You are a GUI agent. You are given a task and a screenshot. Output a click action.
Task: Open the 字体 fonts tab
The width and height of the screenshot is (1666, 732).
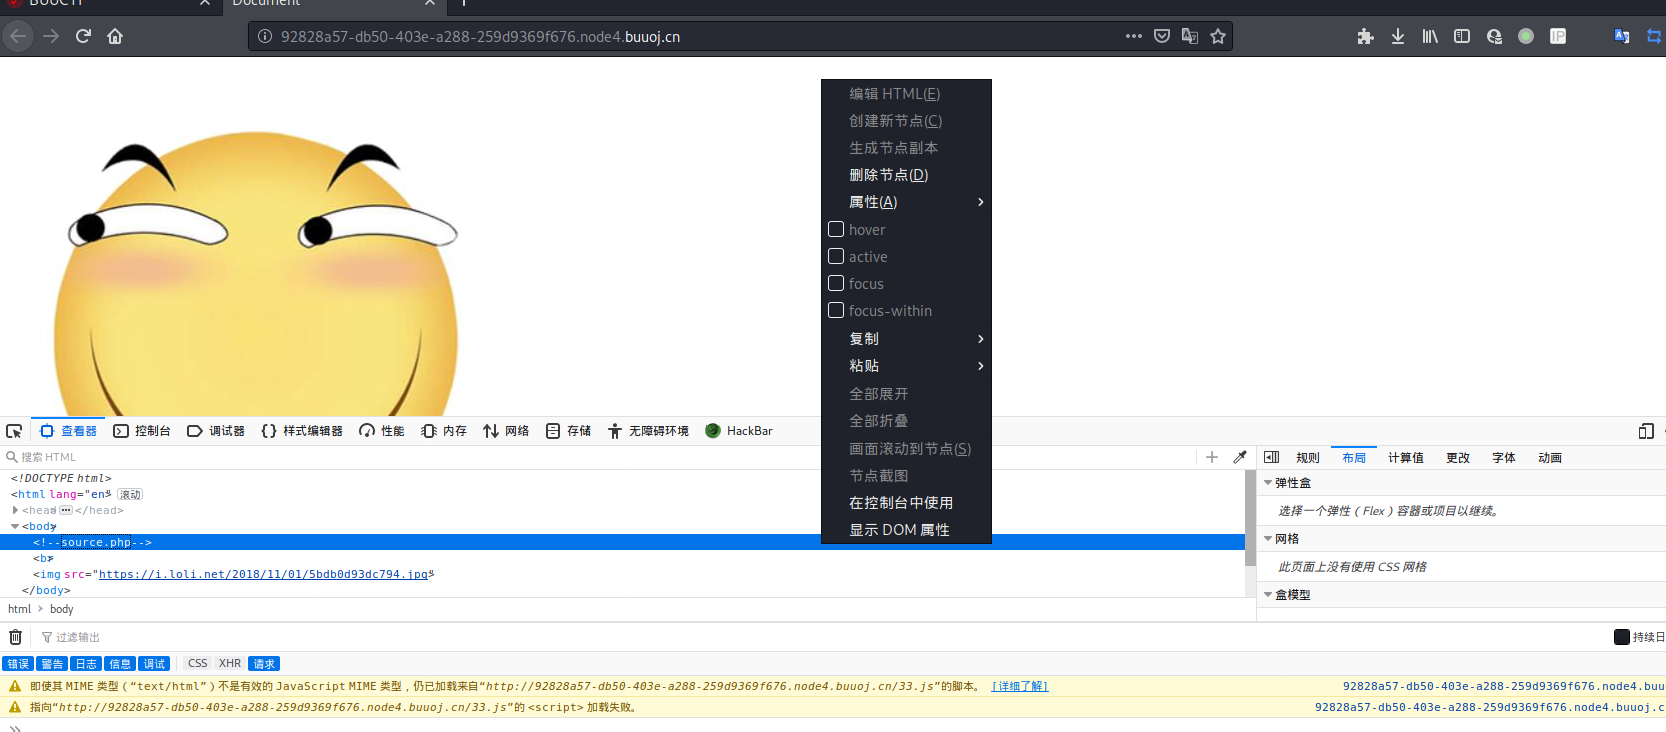pos(1504,458)
